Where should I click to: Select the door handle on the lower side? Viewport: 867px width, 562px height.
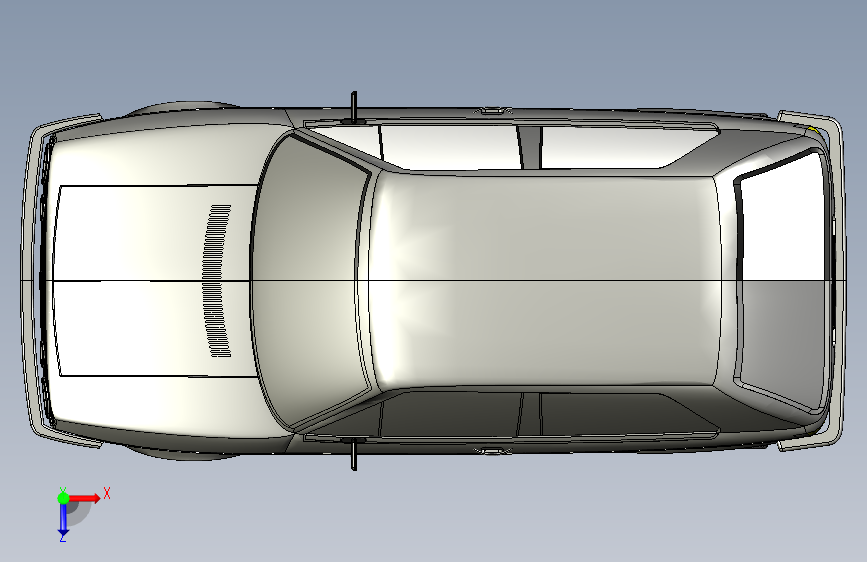point(492,451)
